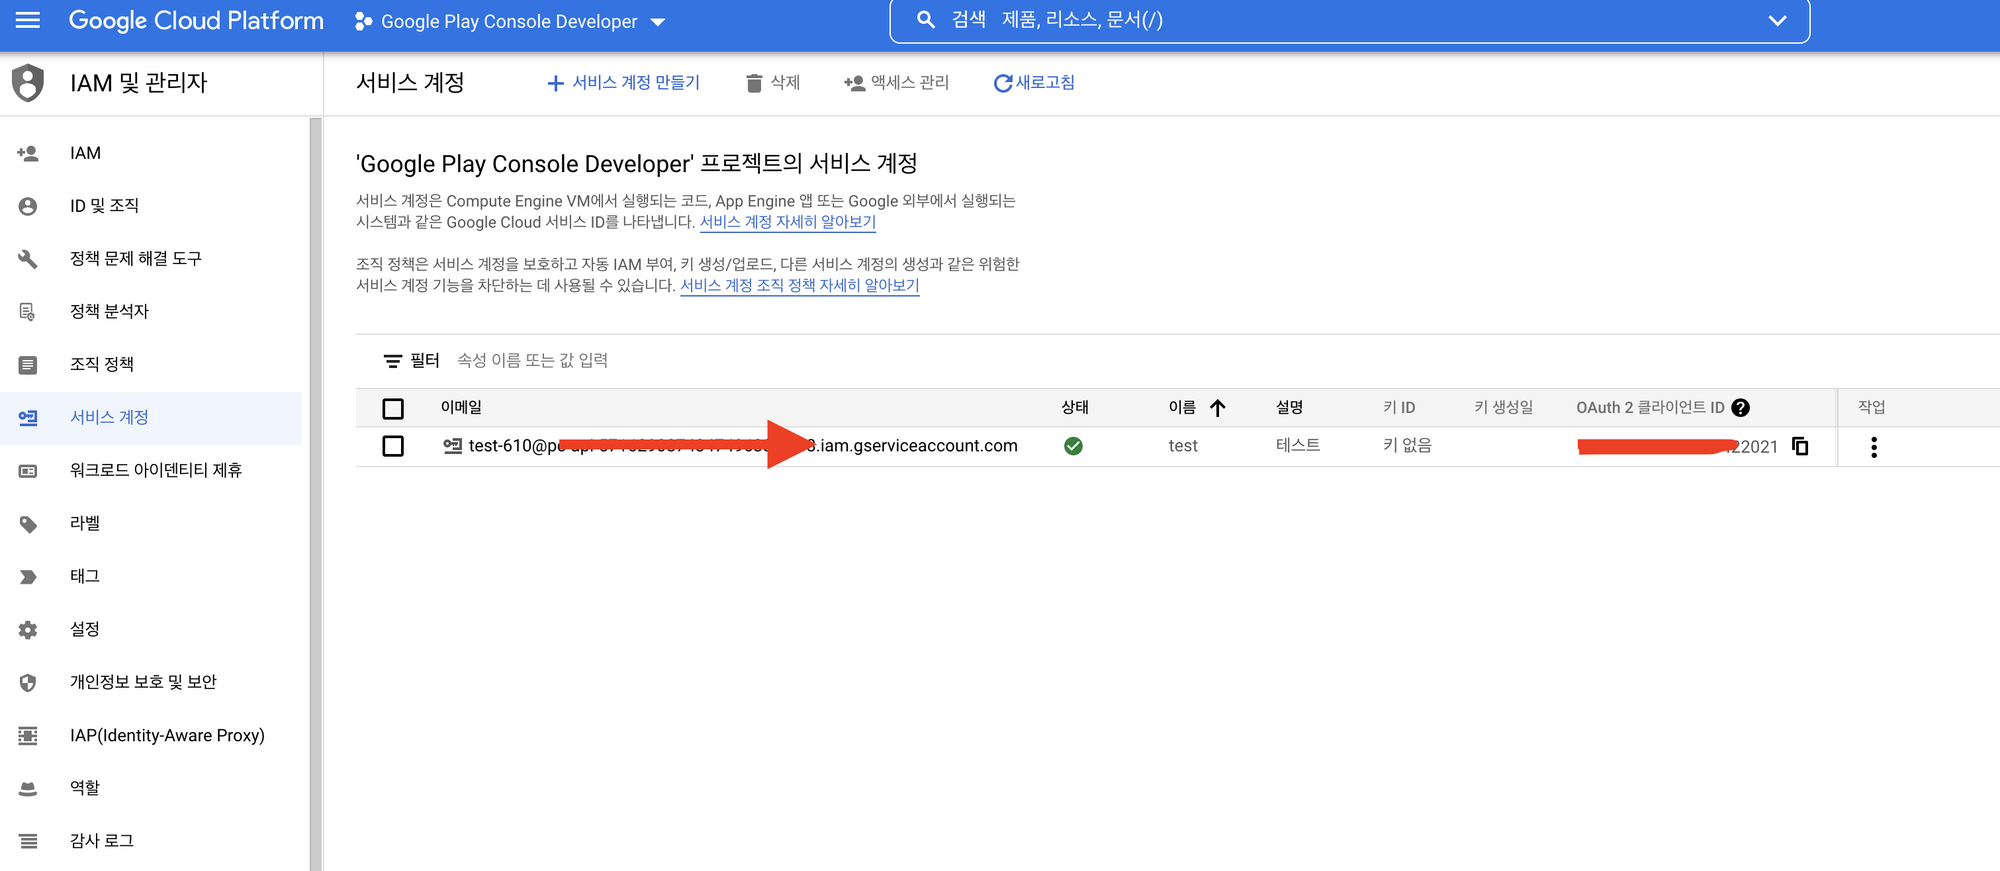Click 새로고침 refresh button
The height and width of the screenshot is (871, 2000).
click(1034, 83)
